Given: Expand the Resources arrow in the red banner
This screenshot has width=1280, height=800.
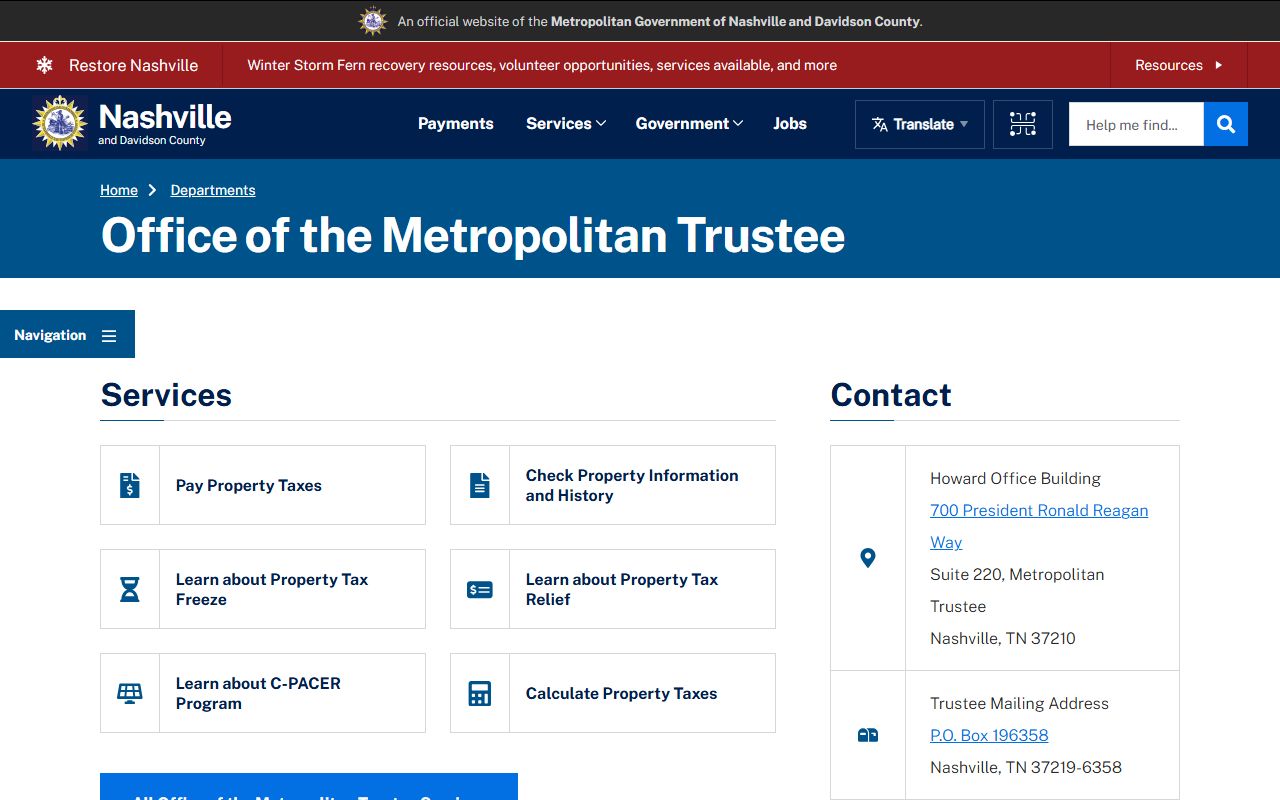Looking at the screenshot, I should point(1219,65).
